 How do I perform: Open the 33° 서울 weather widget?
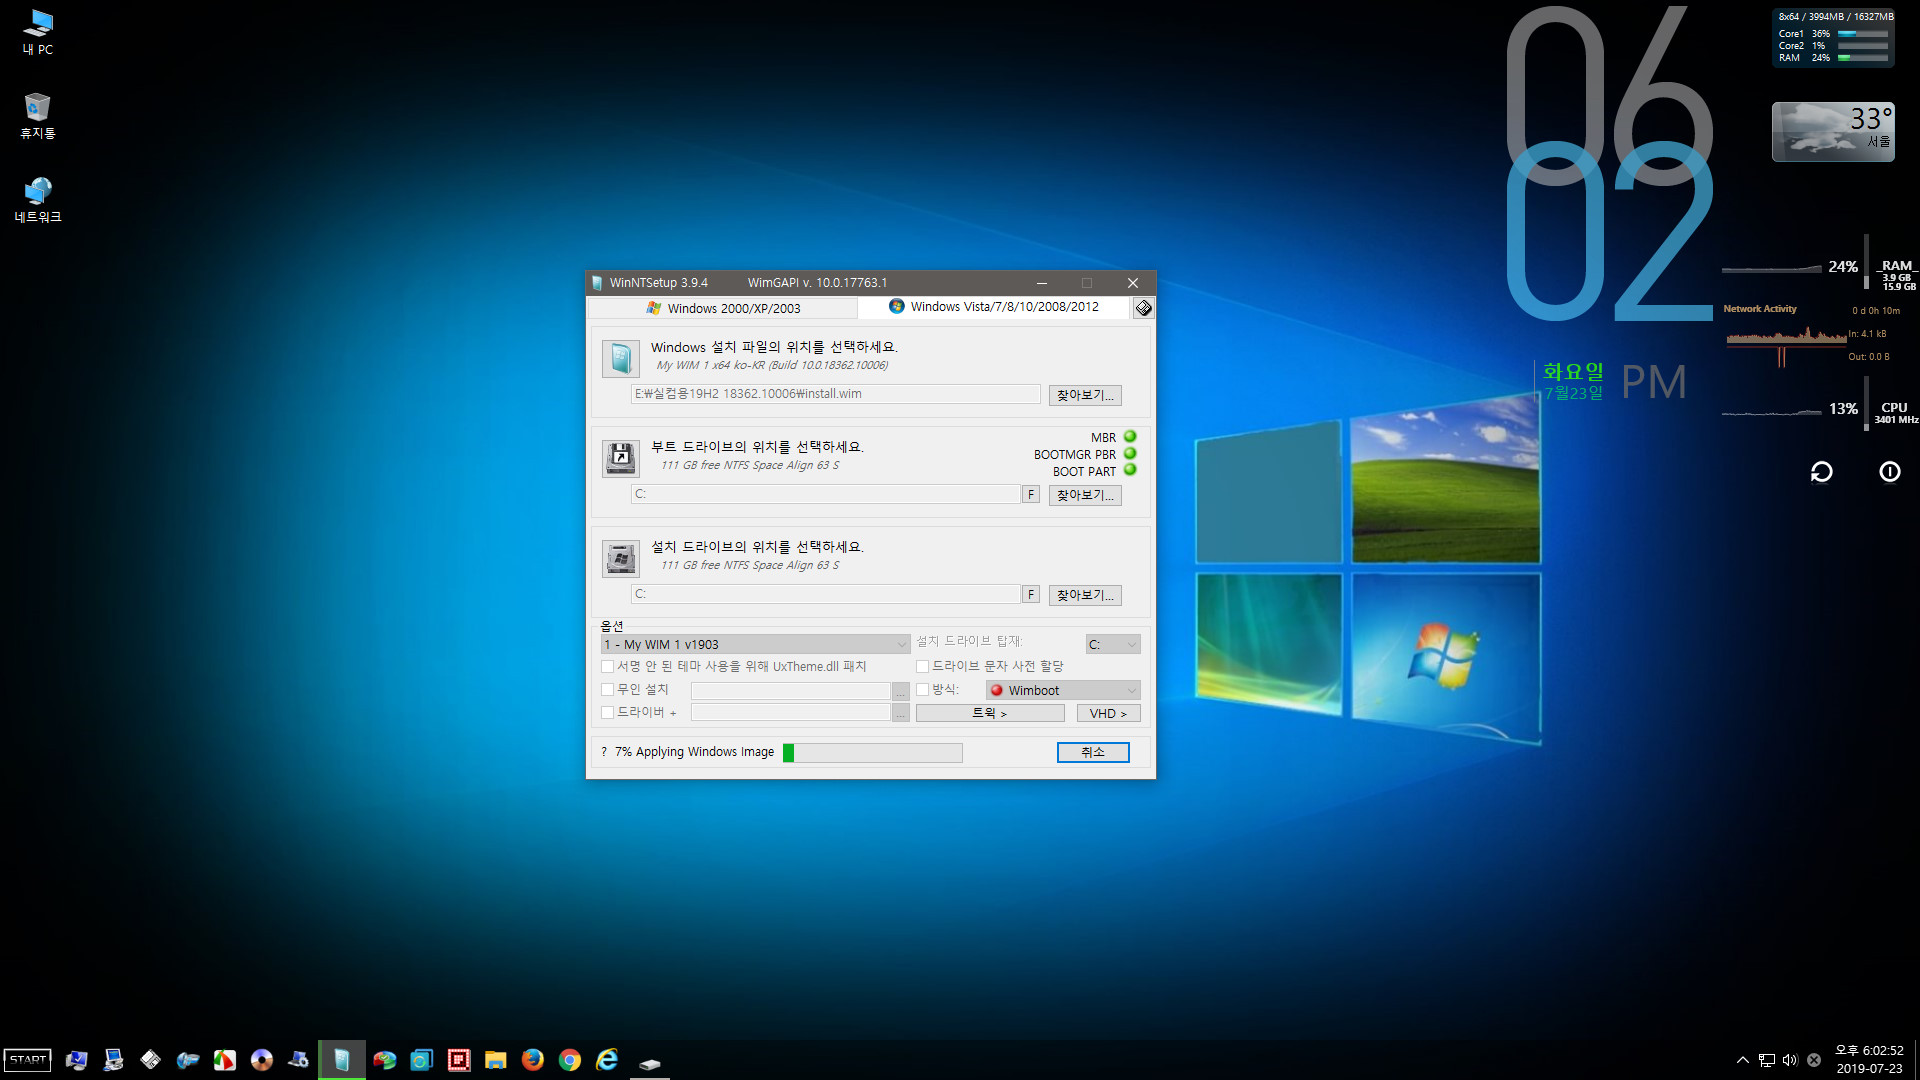pos(1833,131)
